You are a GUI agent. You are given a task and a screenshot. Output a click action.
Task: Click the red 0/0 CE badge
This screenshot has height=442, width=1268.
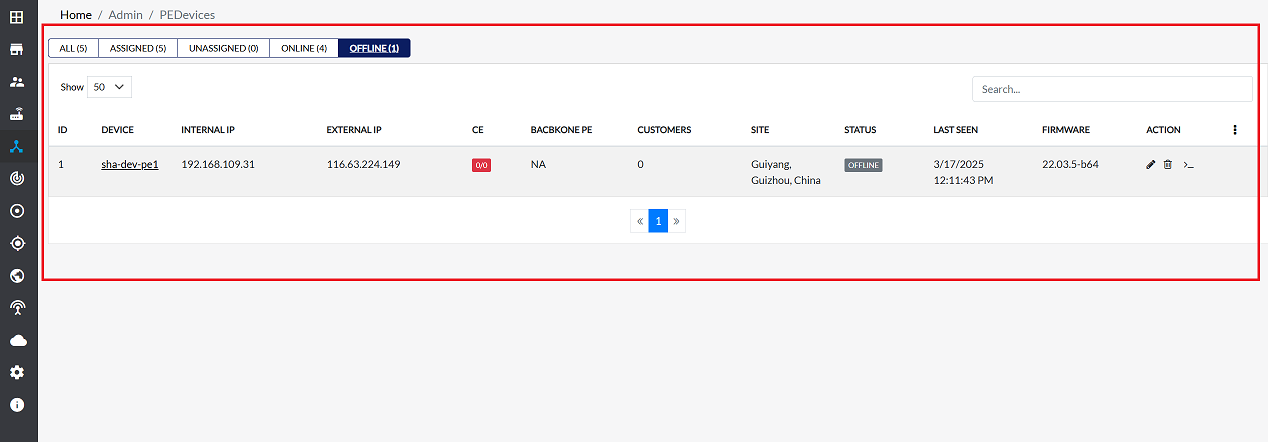point(481,165)
